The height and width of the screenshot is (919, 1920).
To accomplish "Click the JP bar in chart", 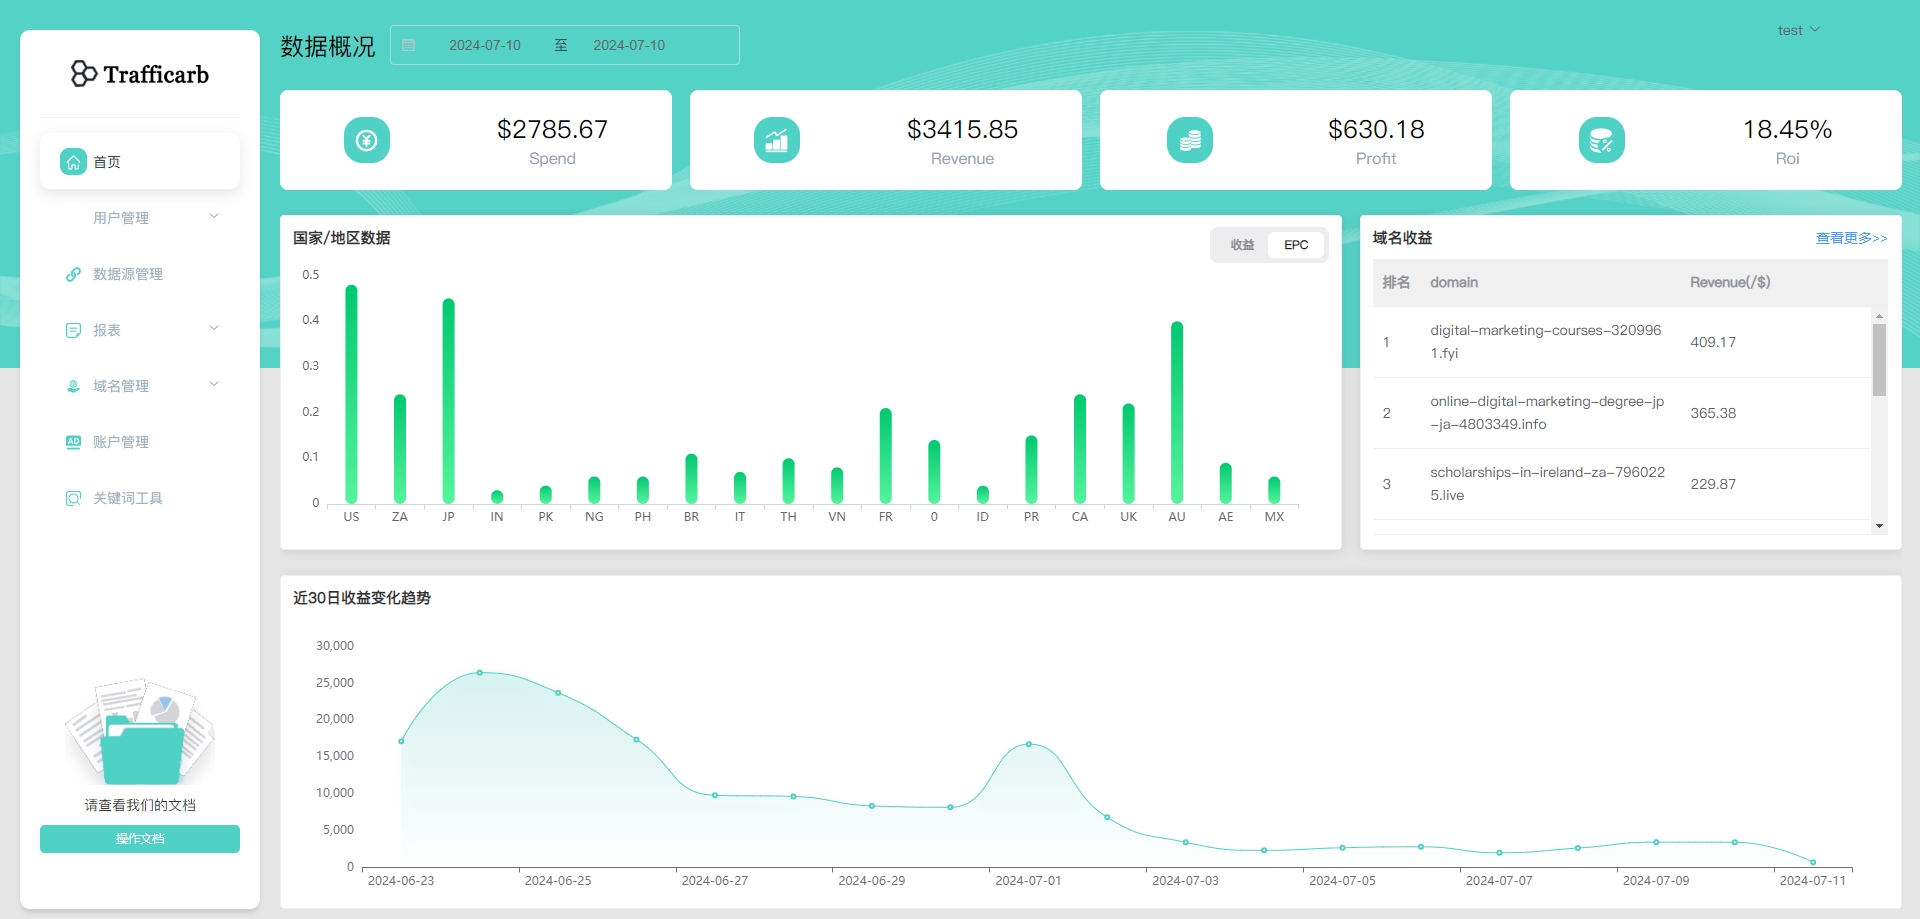I will [x=448, y=400].
